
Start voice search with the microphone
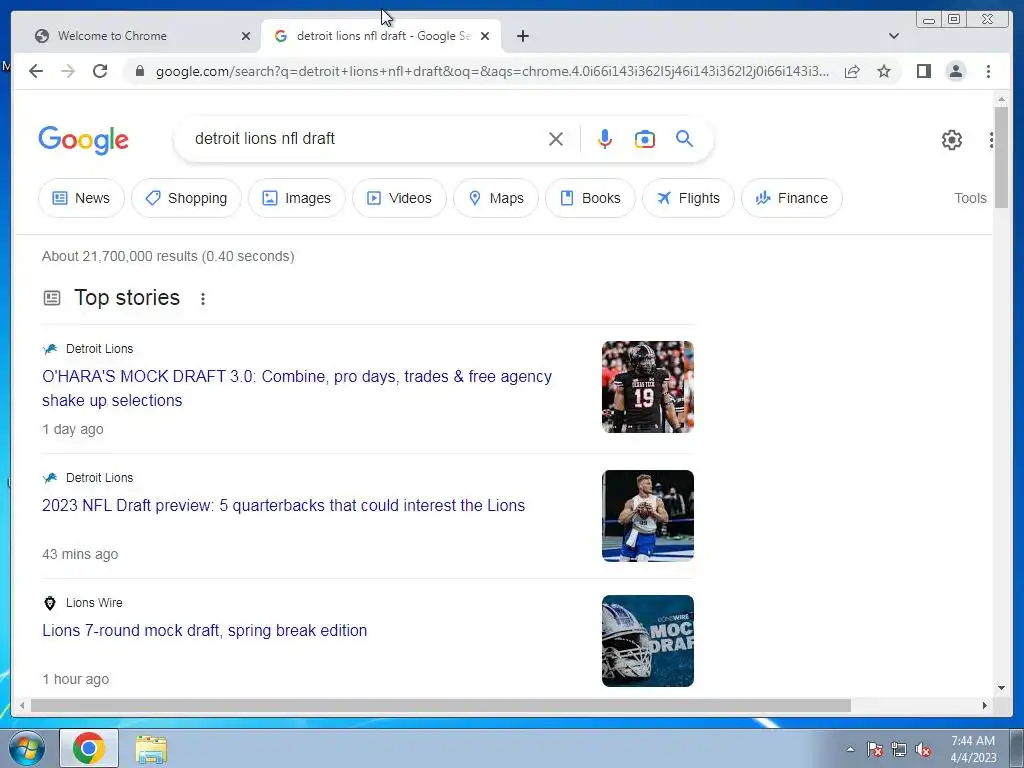[x=605, y=139]
